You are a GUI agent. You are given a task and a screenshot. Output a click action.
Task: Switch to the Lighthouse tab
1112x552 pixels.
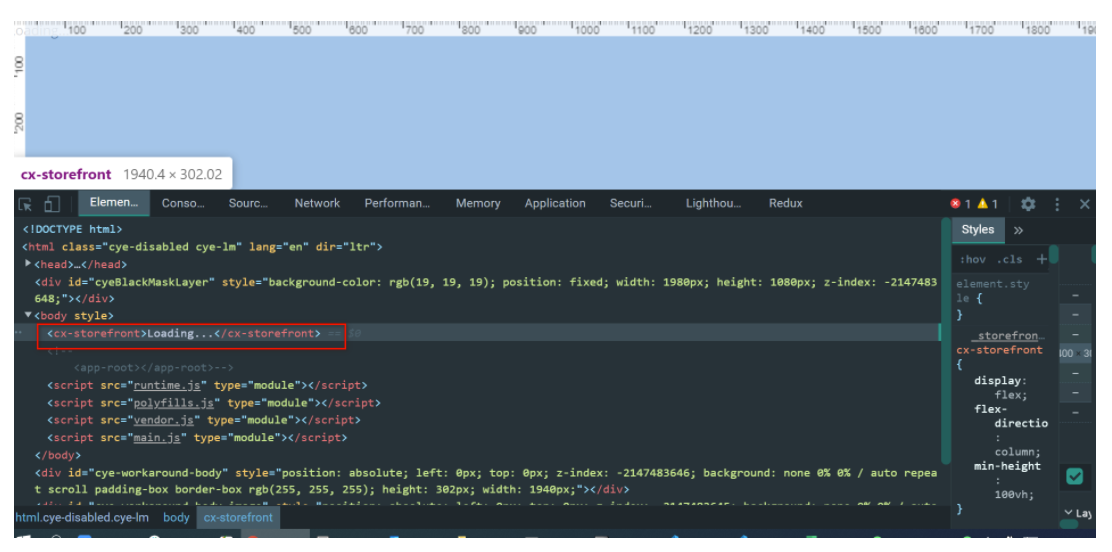coord(713,203)
